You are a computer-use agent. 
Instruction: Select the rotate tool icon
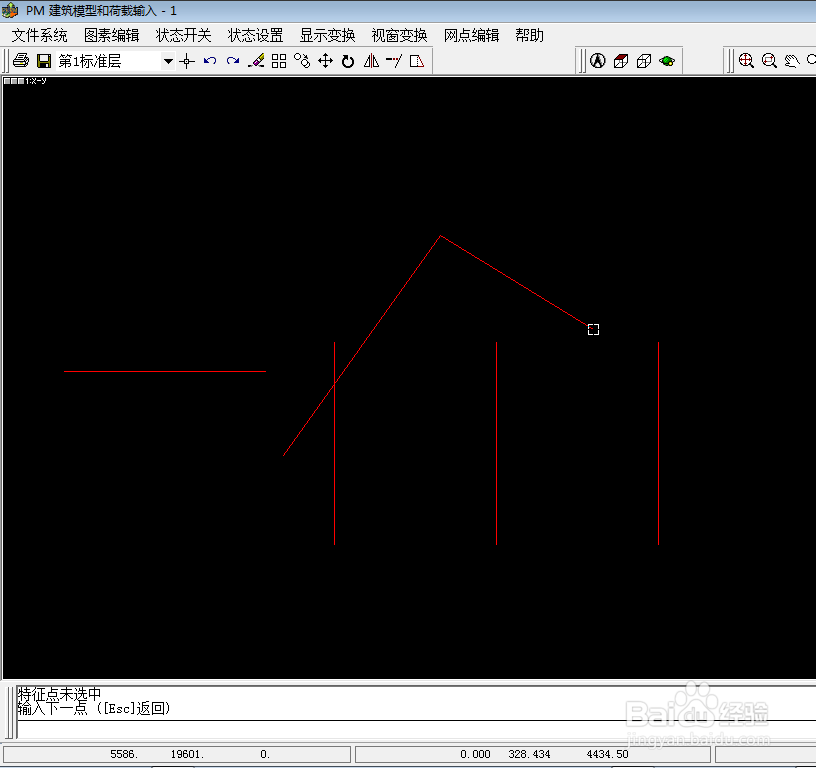point(348,61)
